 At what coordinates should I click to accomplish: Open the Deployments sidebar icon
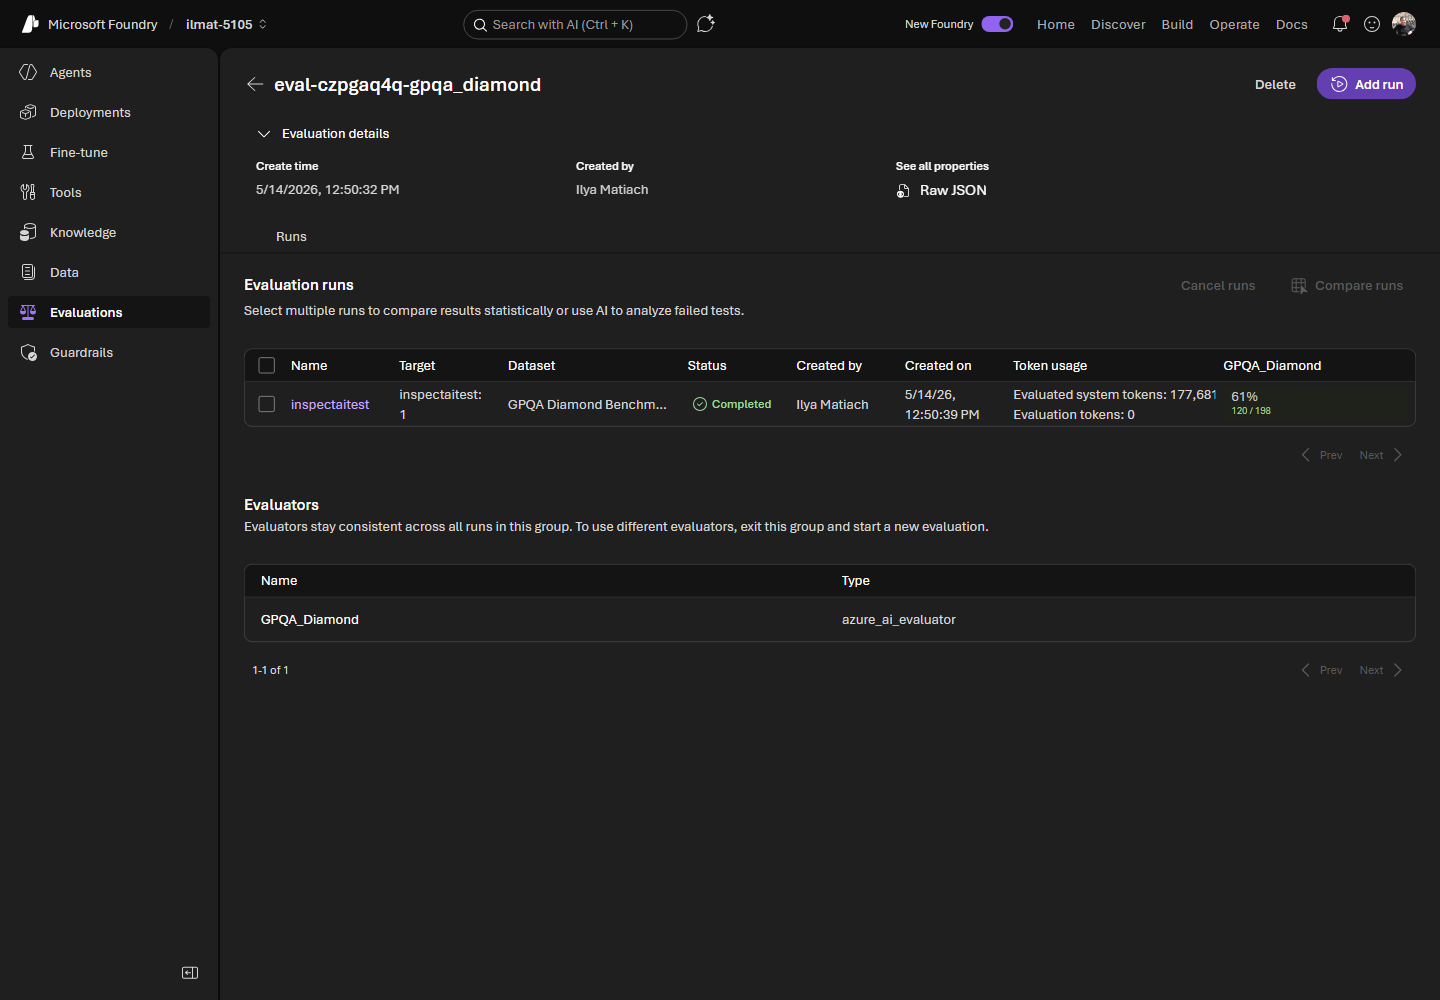click(28, 112)
